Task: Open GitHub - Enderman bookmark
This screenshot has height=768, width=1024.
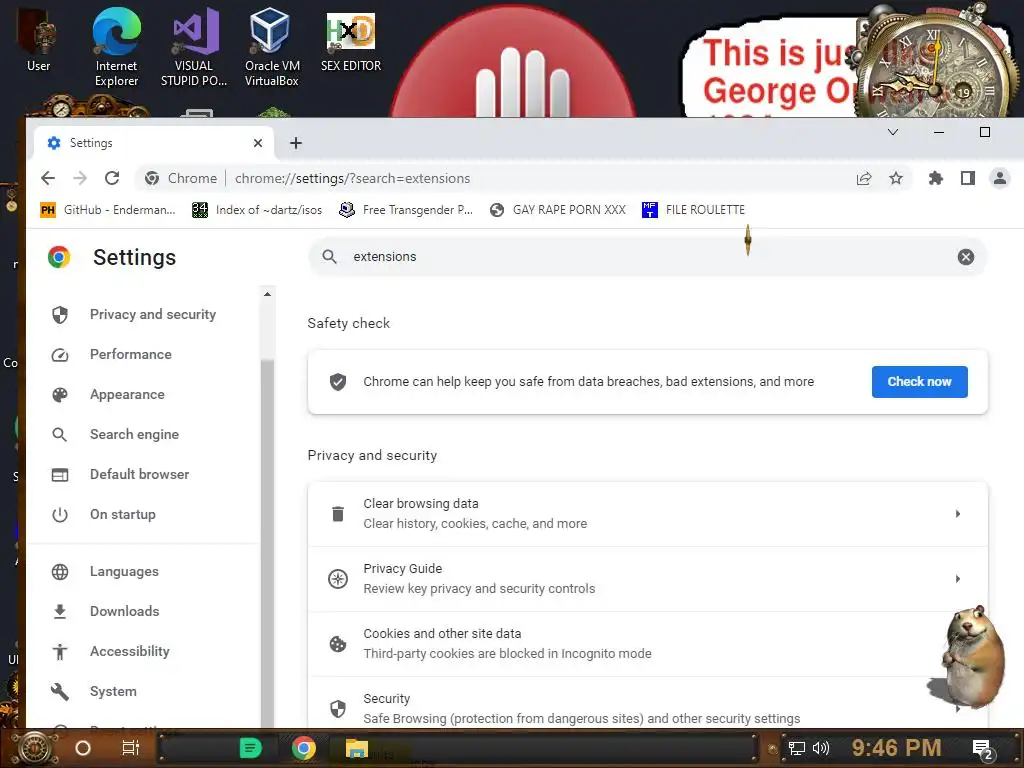Action: tap(108, 210)
